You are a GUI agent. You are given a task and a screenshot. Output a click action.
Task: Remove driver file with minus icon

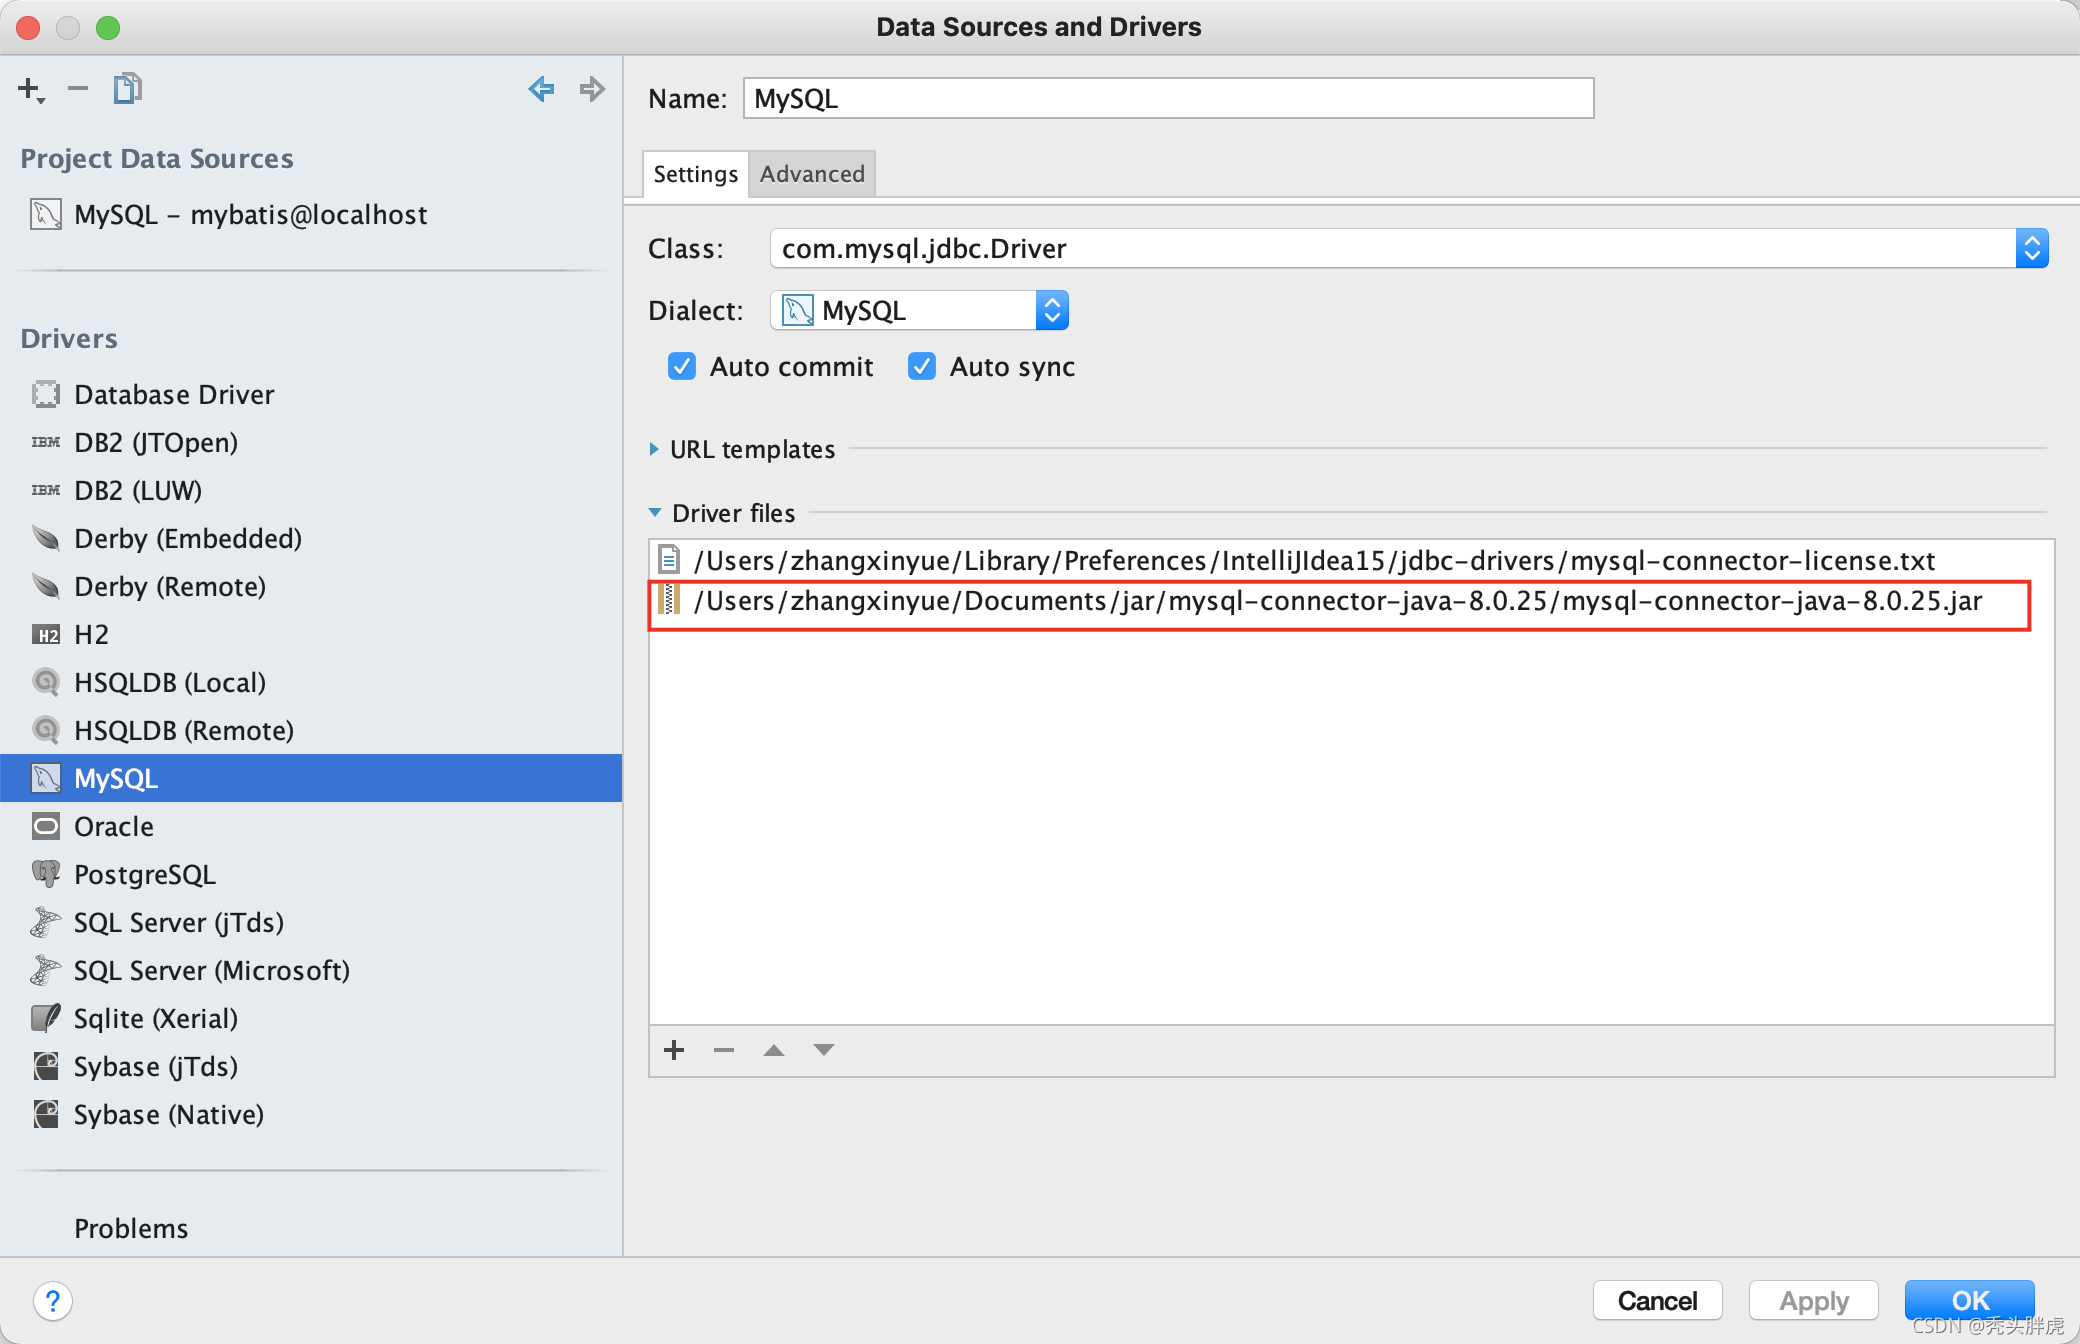(724, 1050)
